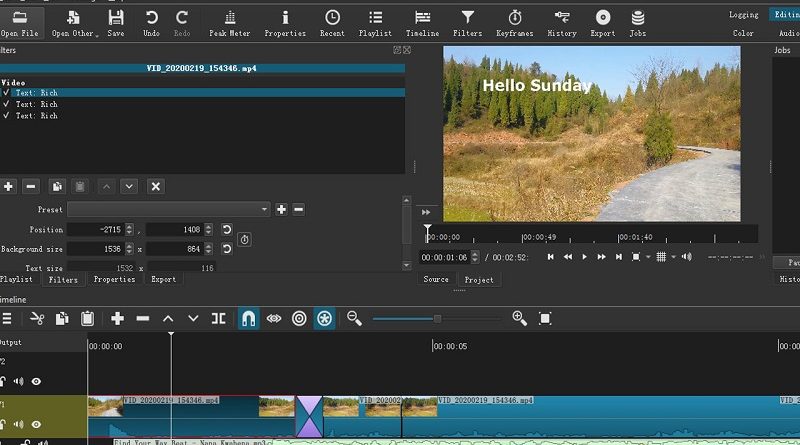Toggle timeline snapping magnet

248,319
